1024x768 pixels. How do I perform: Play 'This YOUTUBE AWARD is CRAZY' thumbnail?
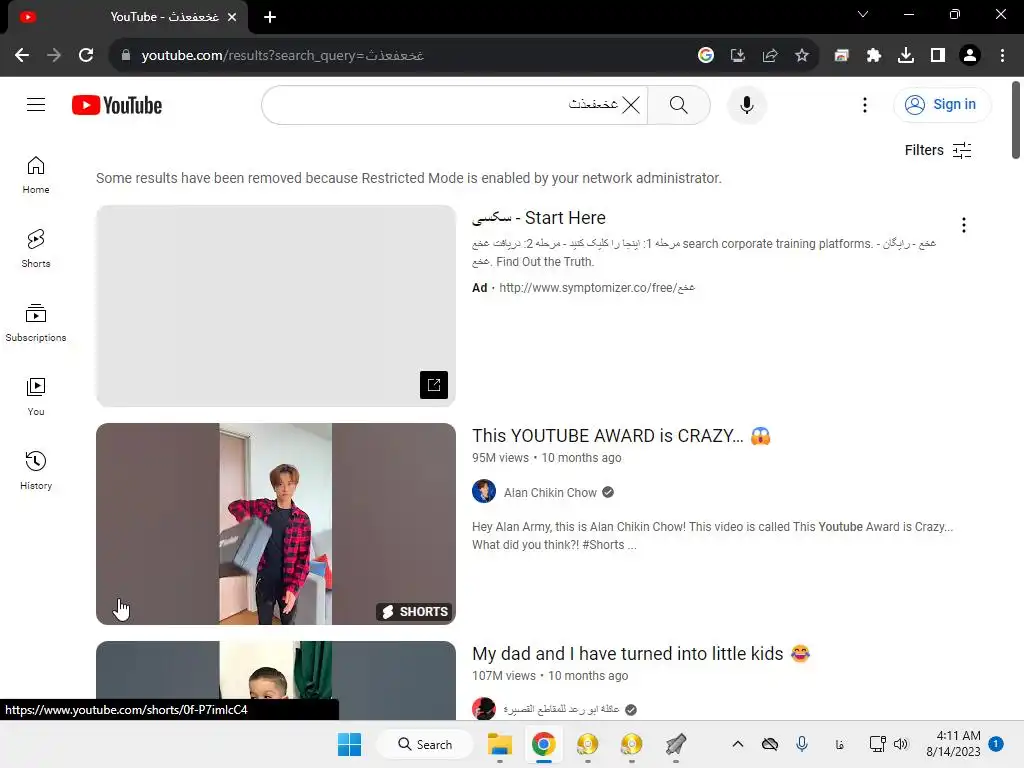tap(276, 524)
